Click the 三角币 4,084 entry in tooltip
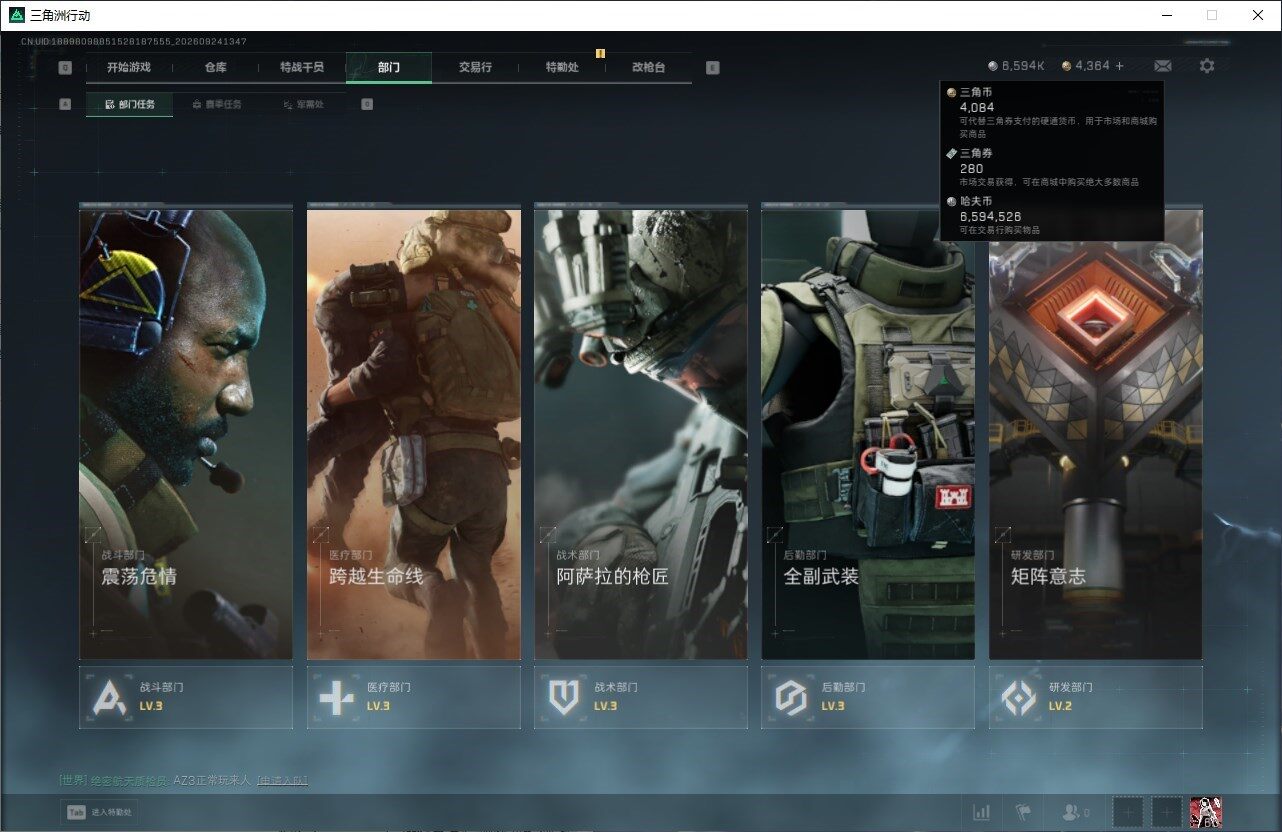 coord(1050,113)
